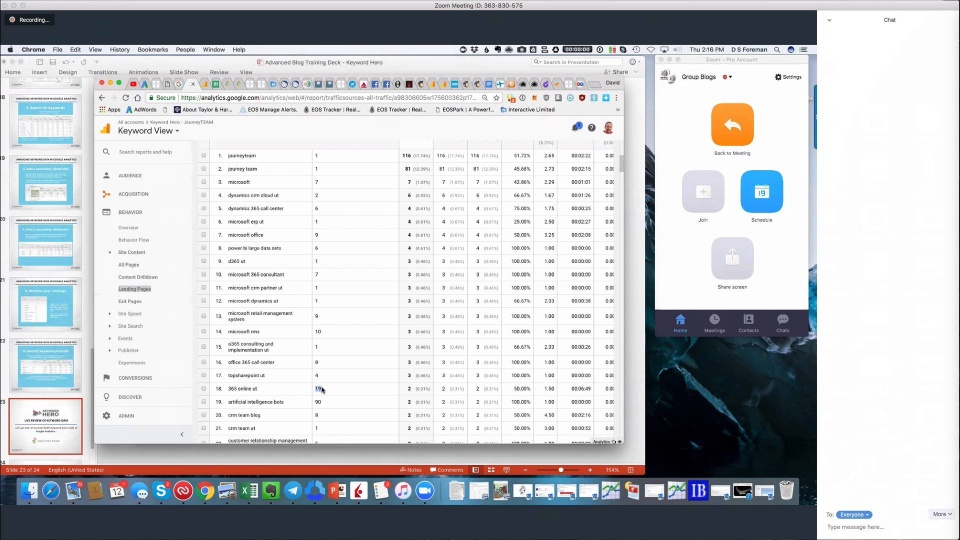Adjust the PowerPoint zoom slider

coord(560,470)
